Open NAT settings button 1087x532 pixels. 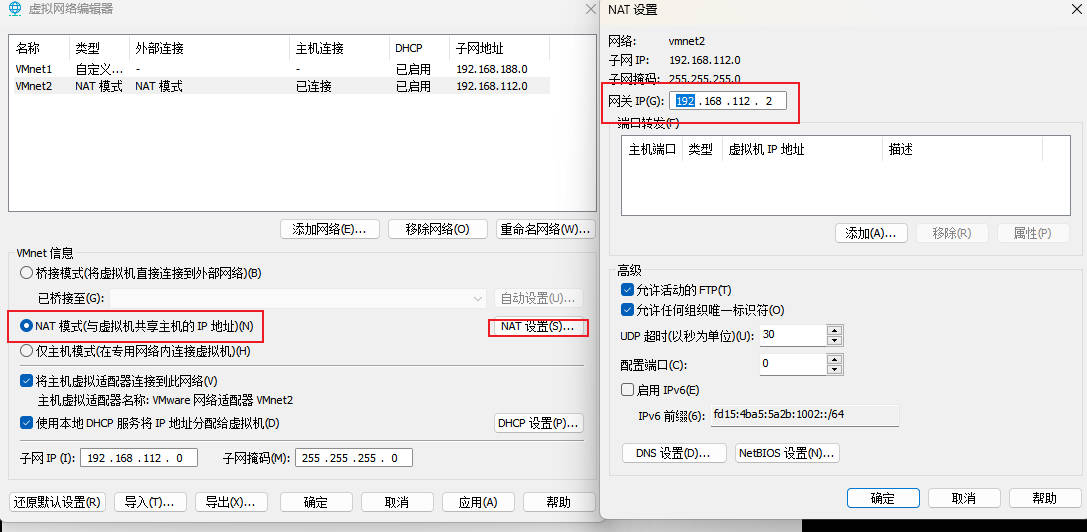pyautogui.click(x=538, y=327)
